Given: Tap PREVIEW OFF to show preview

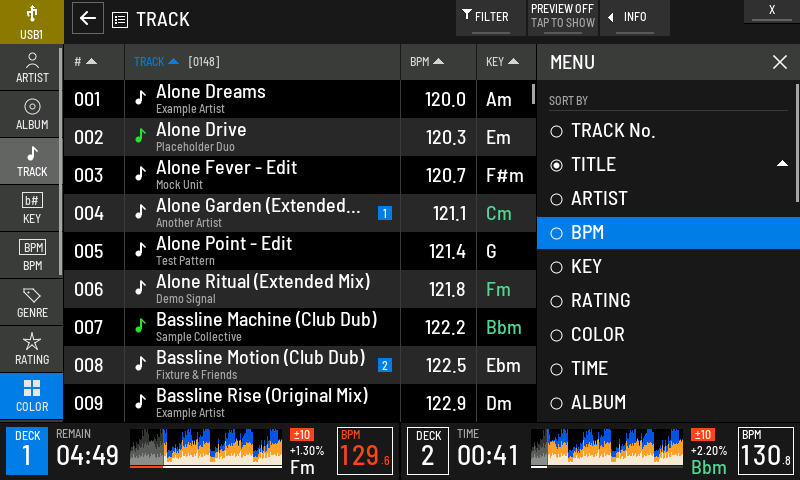Looking at the screenshot, I should click(563, 18).
